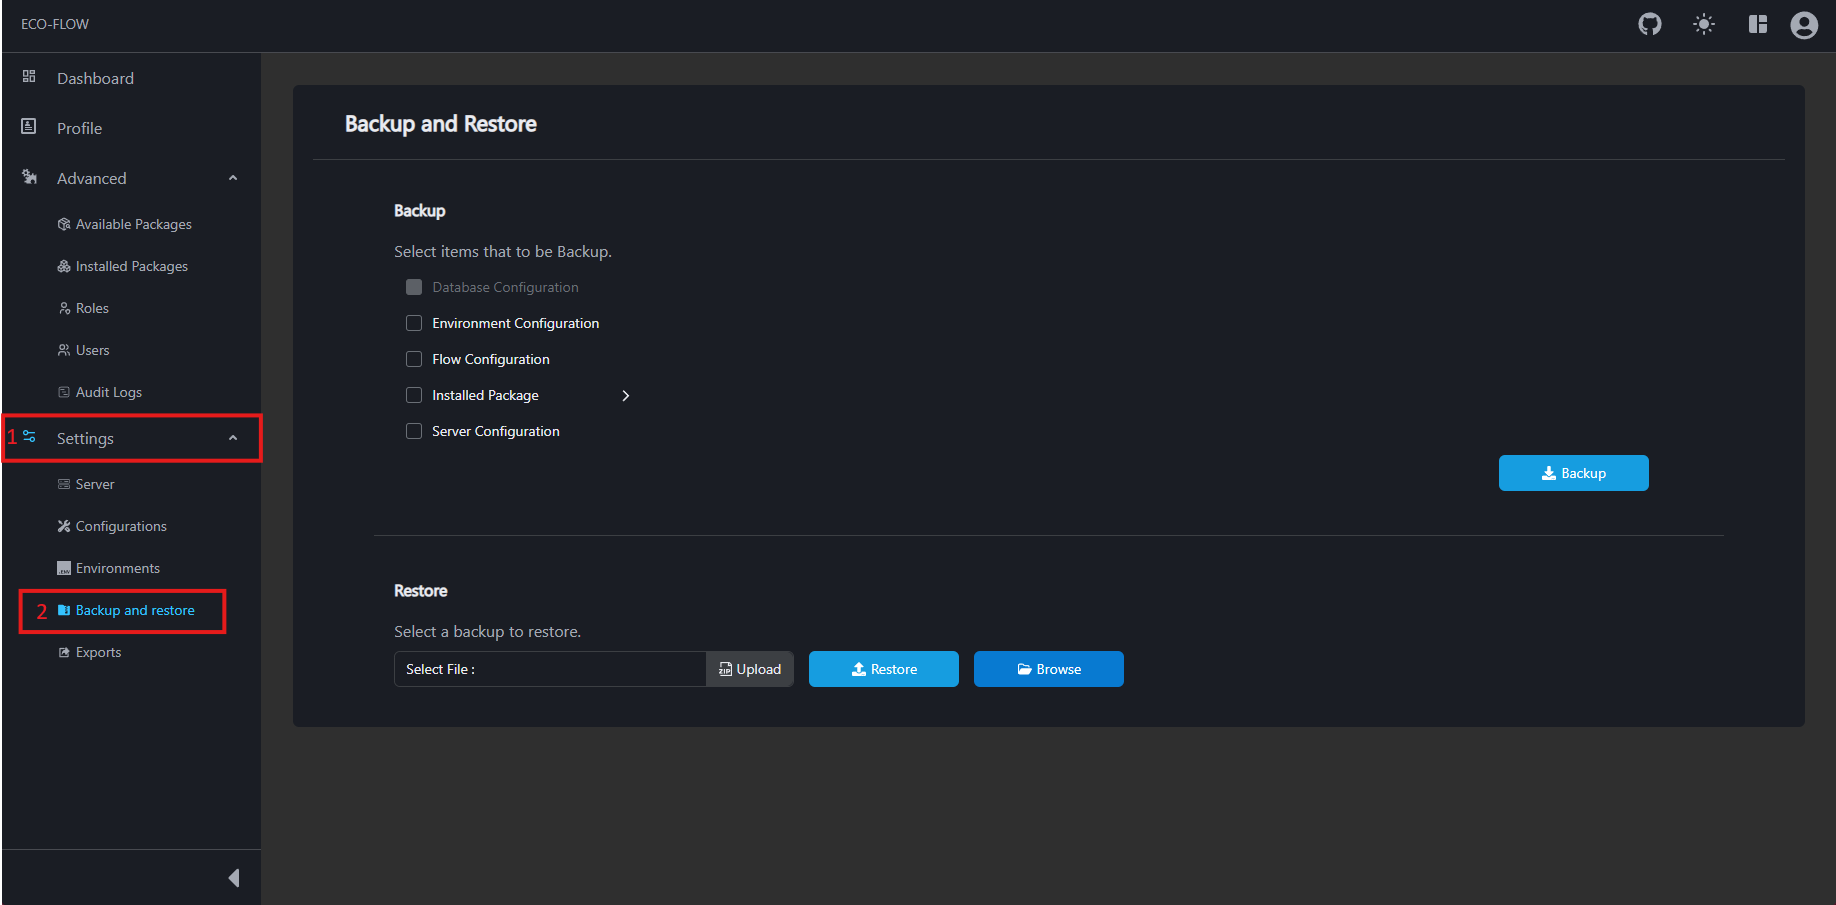Click the Advanced section icon
Screen dimensions: 1836x905
pyautogui.click(x=30, y=177)
